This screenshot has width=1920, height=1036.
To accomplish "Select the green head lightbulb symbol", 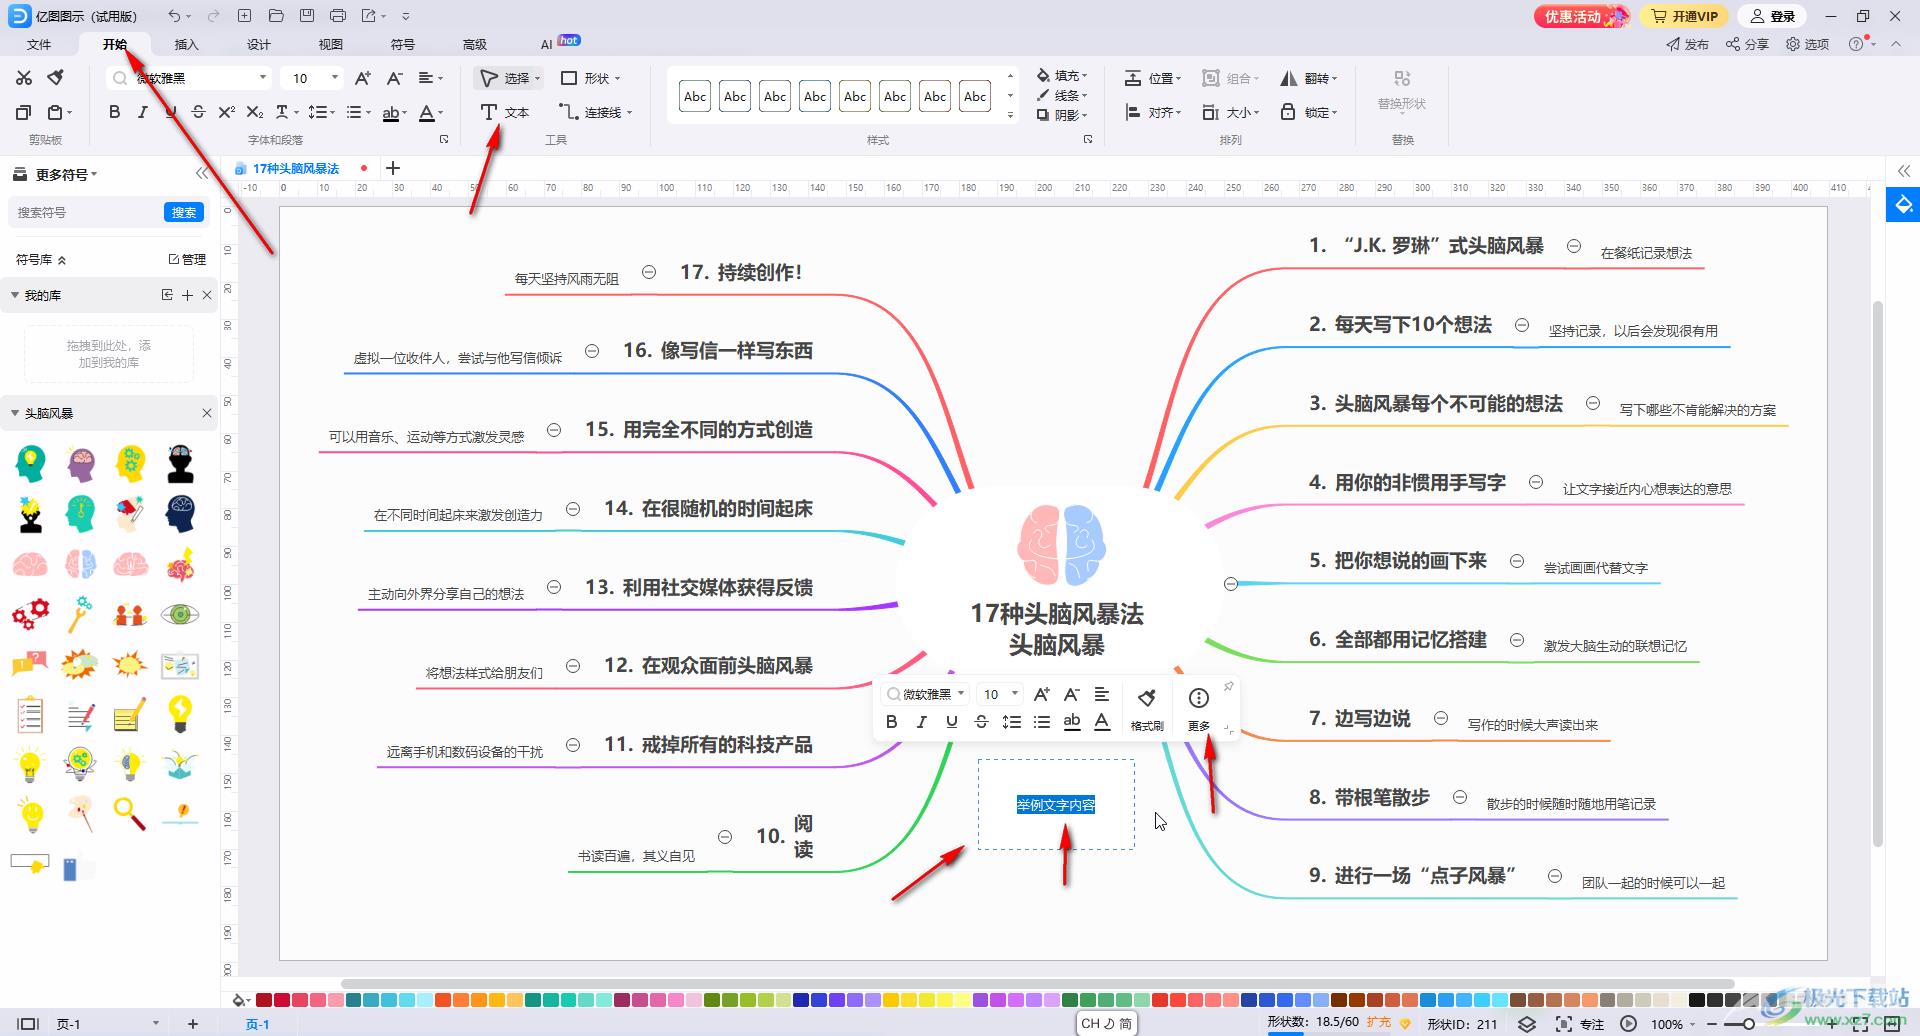I will coord(31,463).
